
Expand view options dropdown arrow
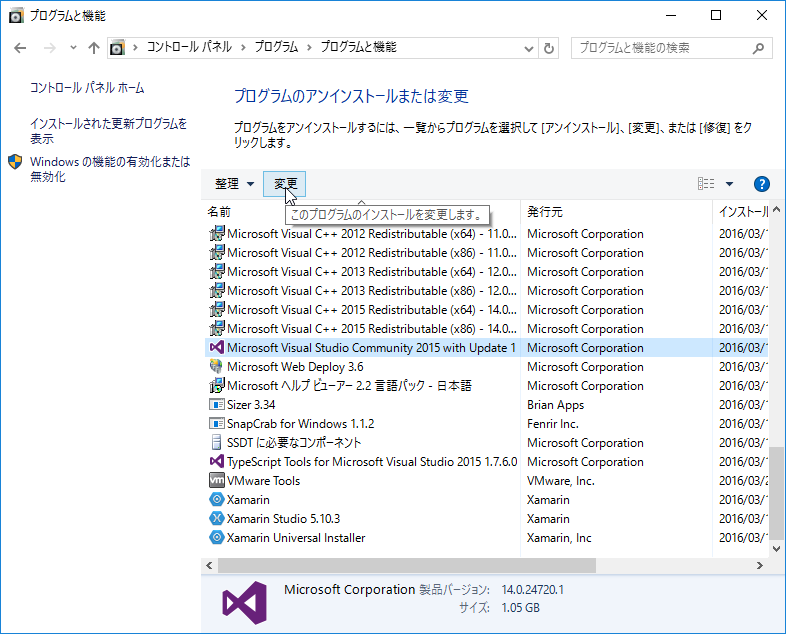tap(729, 184)
